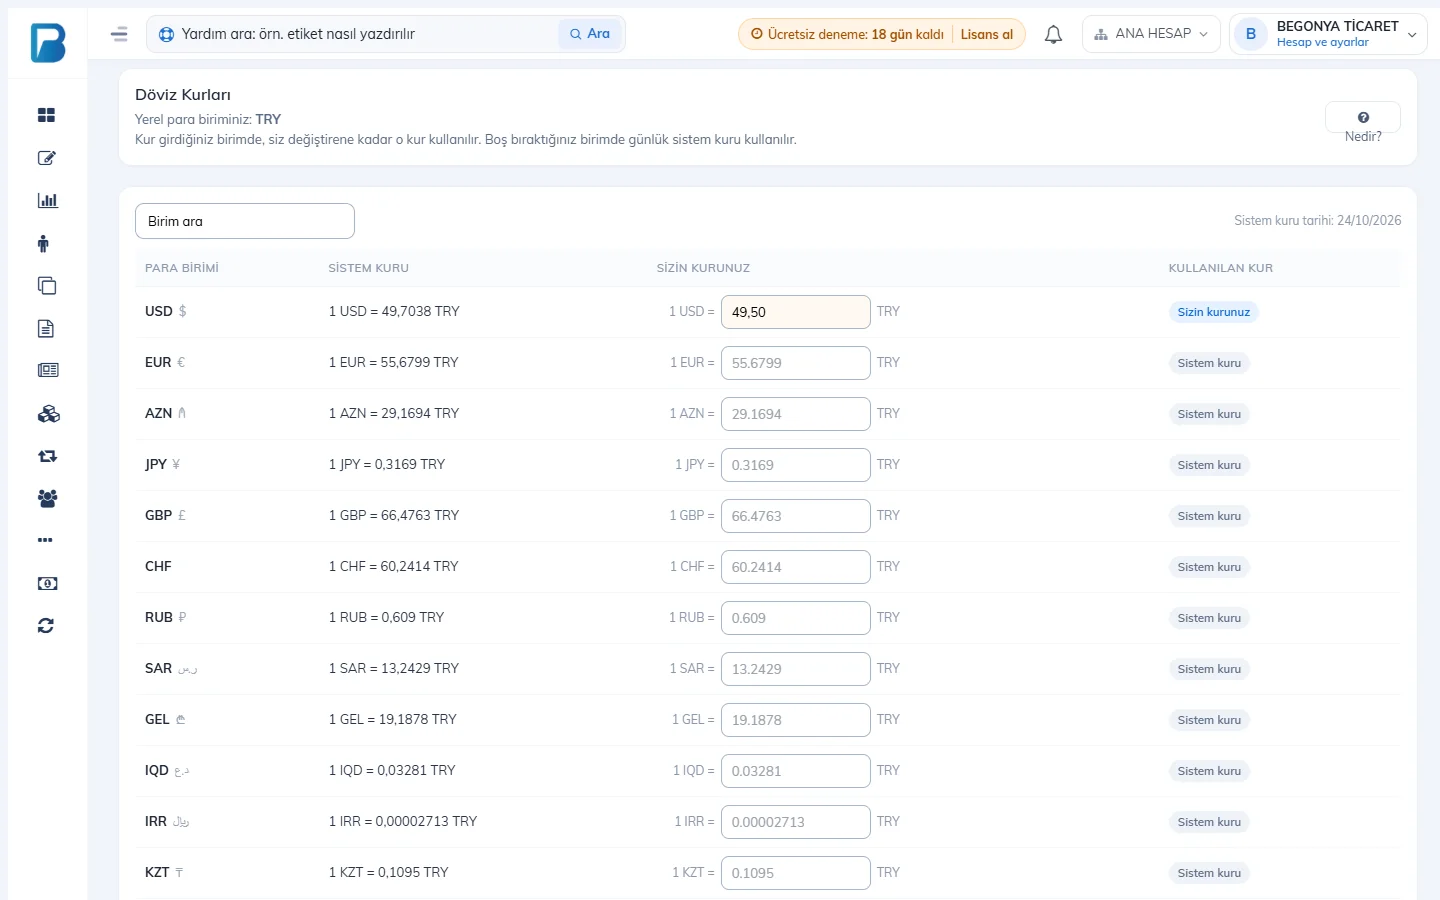The image size is (1440, 900).
Task: Open the bar chart reports icon
Action: point(47,200)
